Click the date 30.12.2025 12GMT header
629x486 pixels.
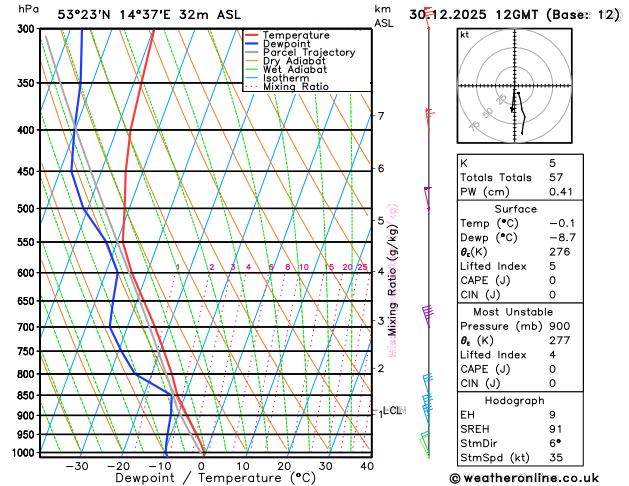[473, 15]
